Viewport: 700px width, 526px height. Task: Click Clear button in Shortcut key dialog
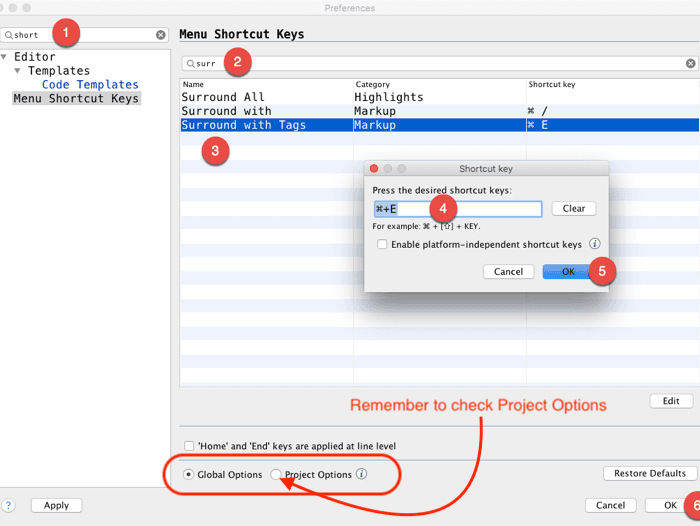click(x=573, y=209)
